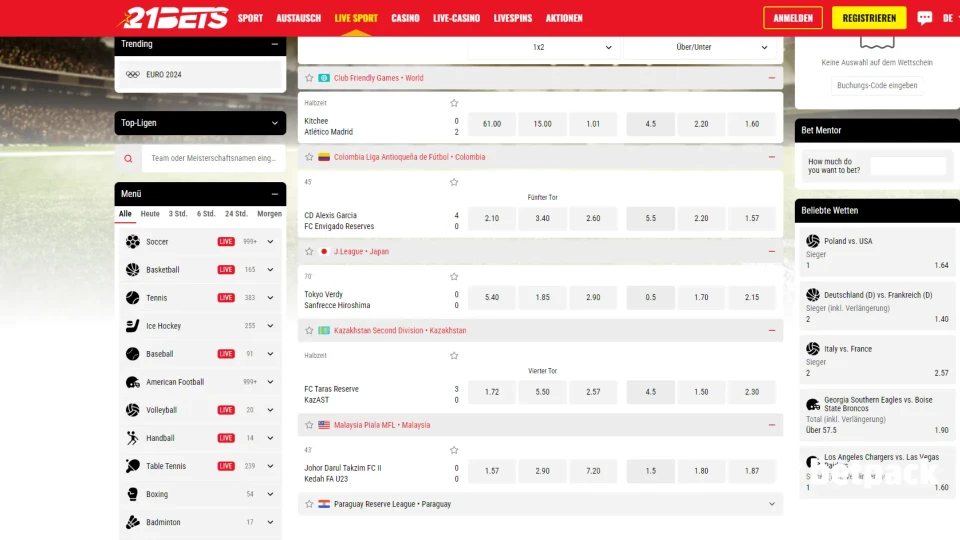
Task: Open the DE language selector
Action: click(x=950, y=18)
